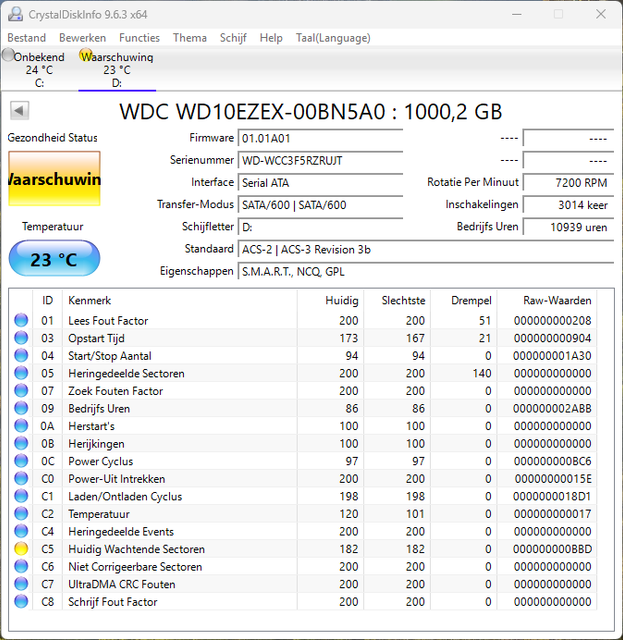Minimize the CrystalDiskInfo window

(517, 14)
